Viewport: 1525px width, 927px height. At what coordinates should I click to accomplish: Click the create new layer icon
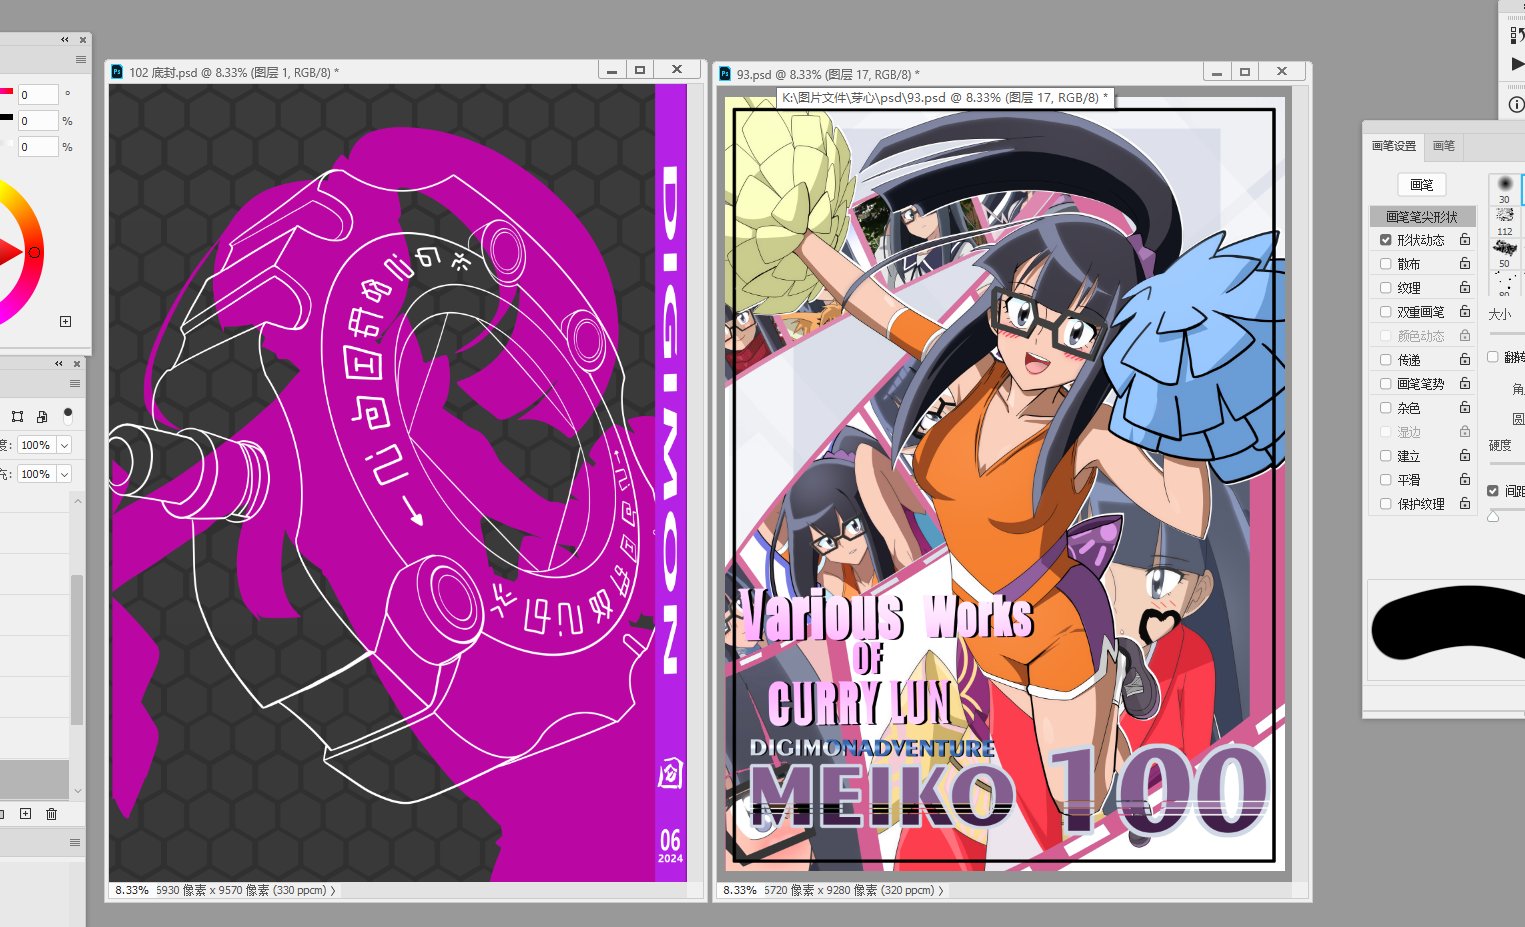tap(26, 814)
